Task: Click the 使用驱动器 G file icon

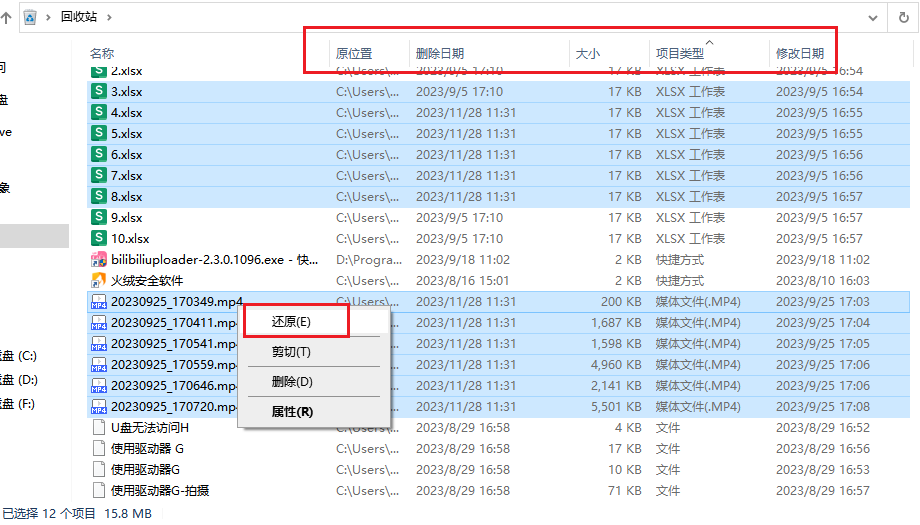Action: pos(99,449)
